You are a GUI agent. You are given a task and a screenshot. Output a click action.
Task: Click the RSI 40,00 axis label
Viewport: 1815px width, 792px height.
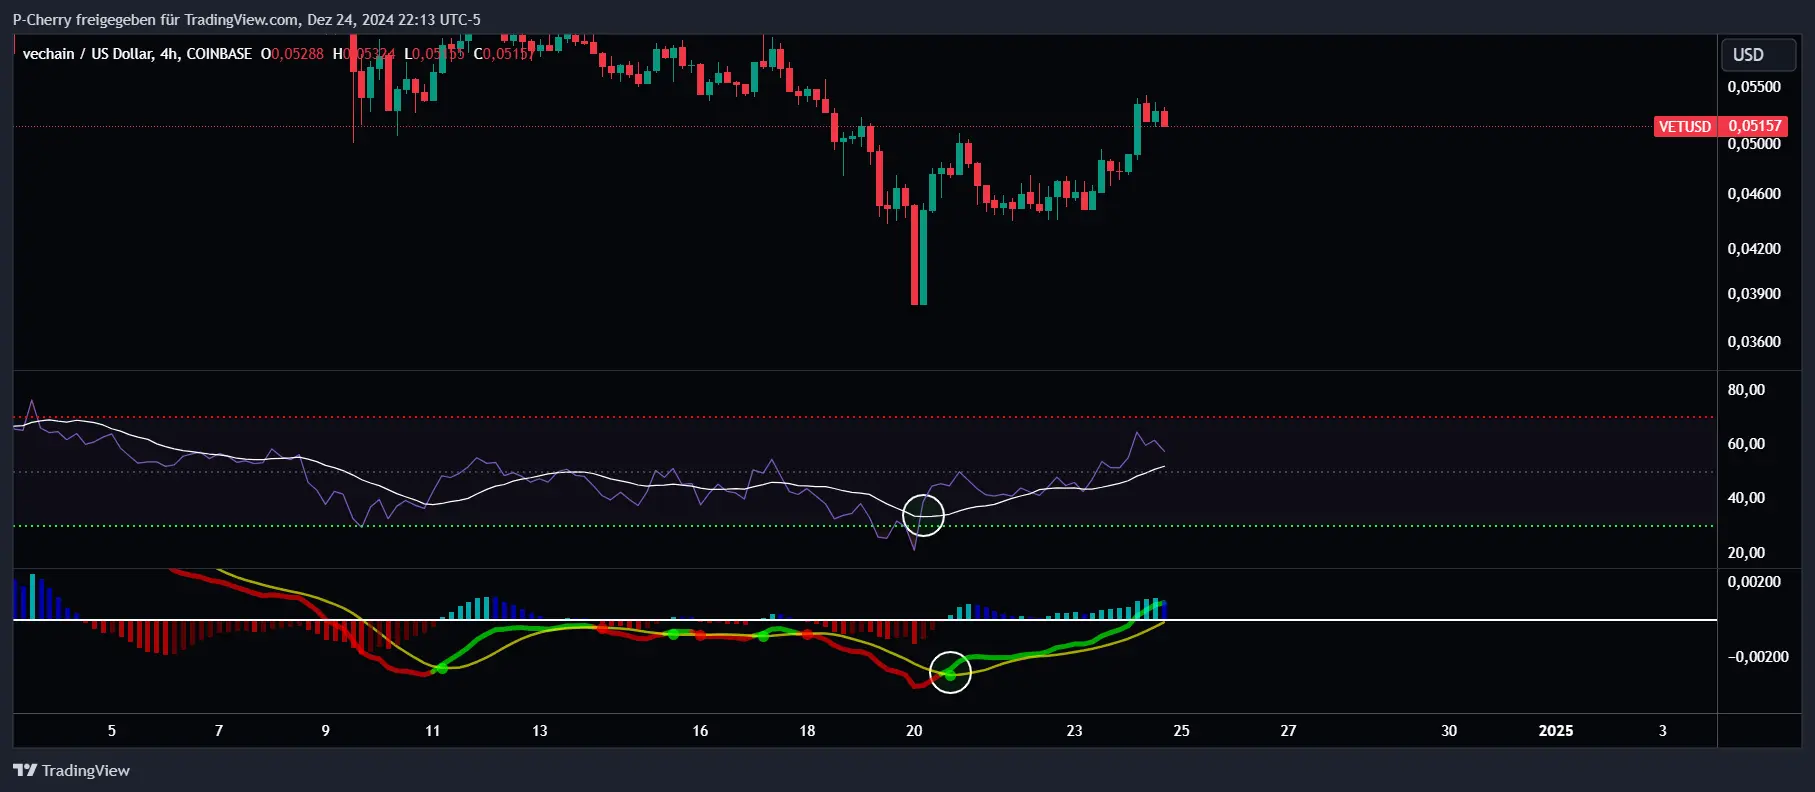point(1746,498)
